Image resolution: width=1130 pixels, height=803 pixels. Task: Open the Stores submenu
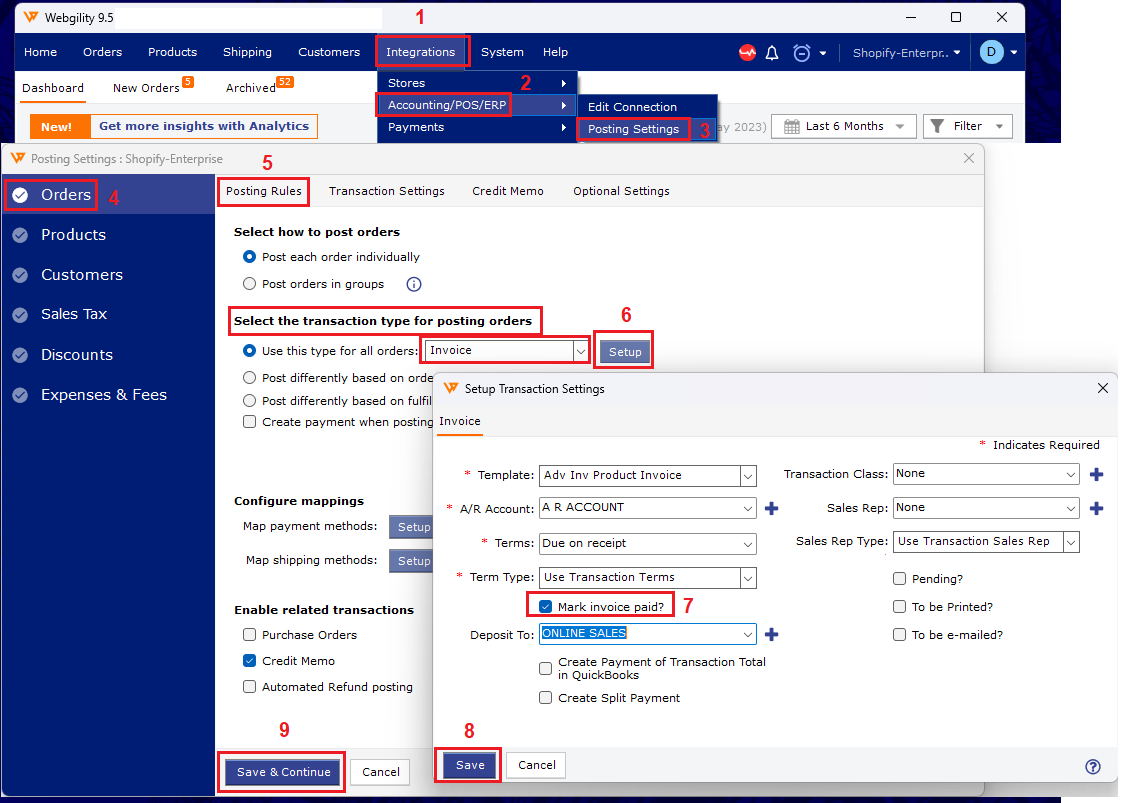(476, 83)
